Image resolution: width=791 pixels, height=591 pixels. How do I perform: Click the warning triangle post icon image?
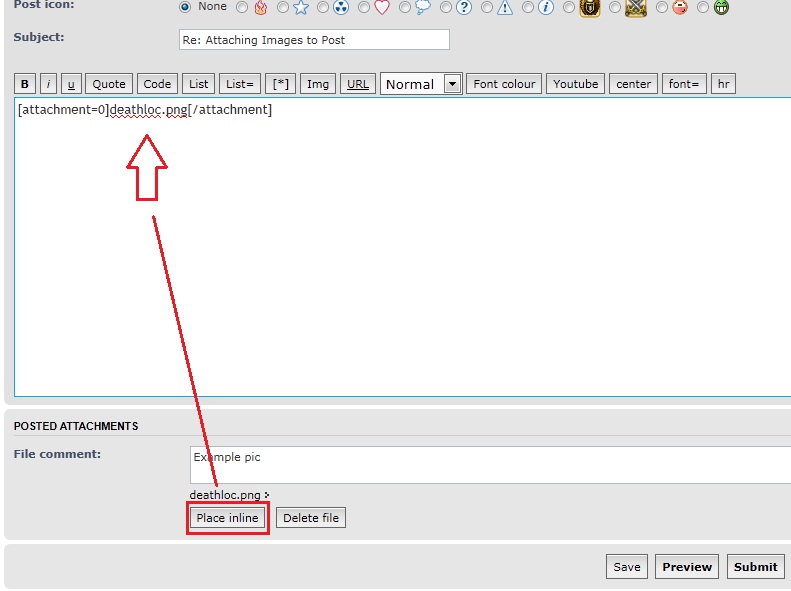pyautogui.click(x=505, y=7)
